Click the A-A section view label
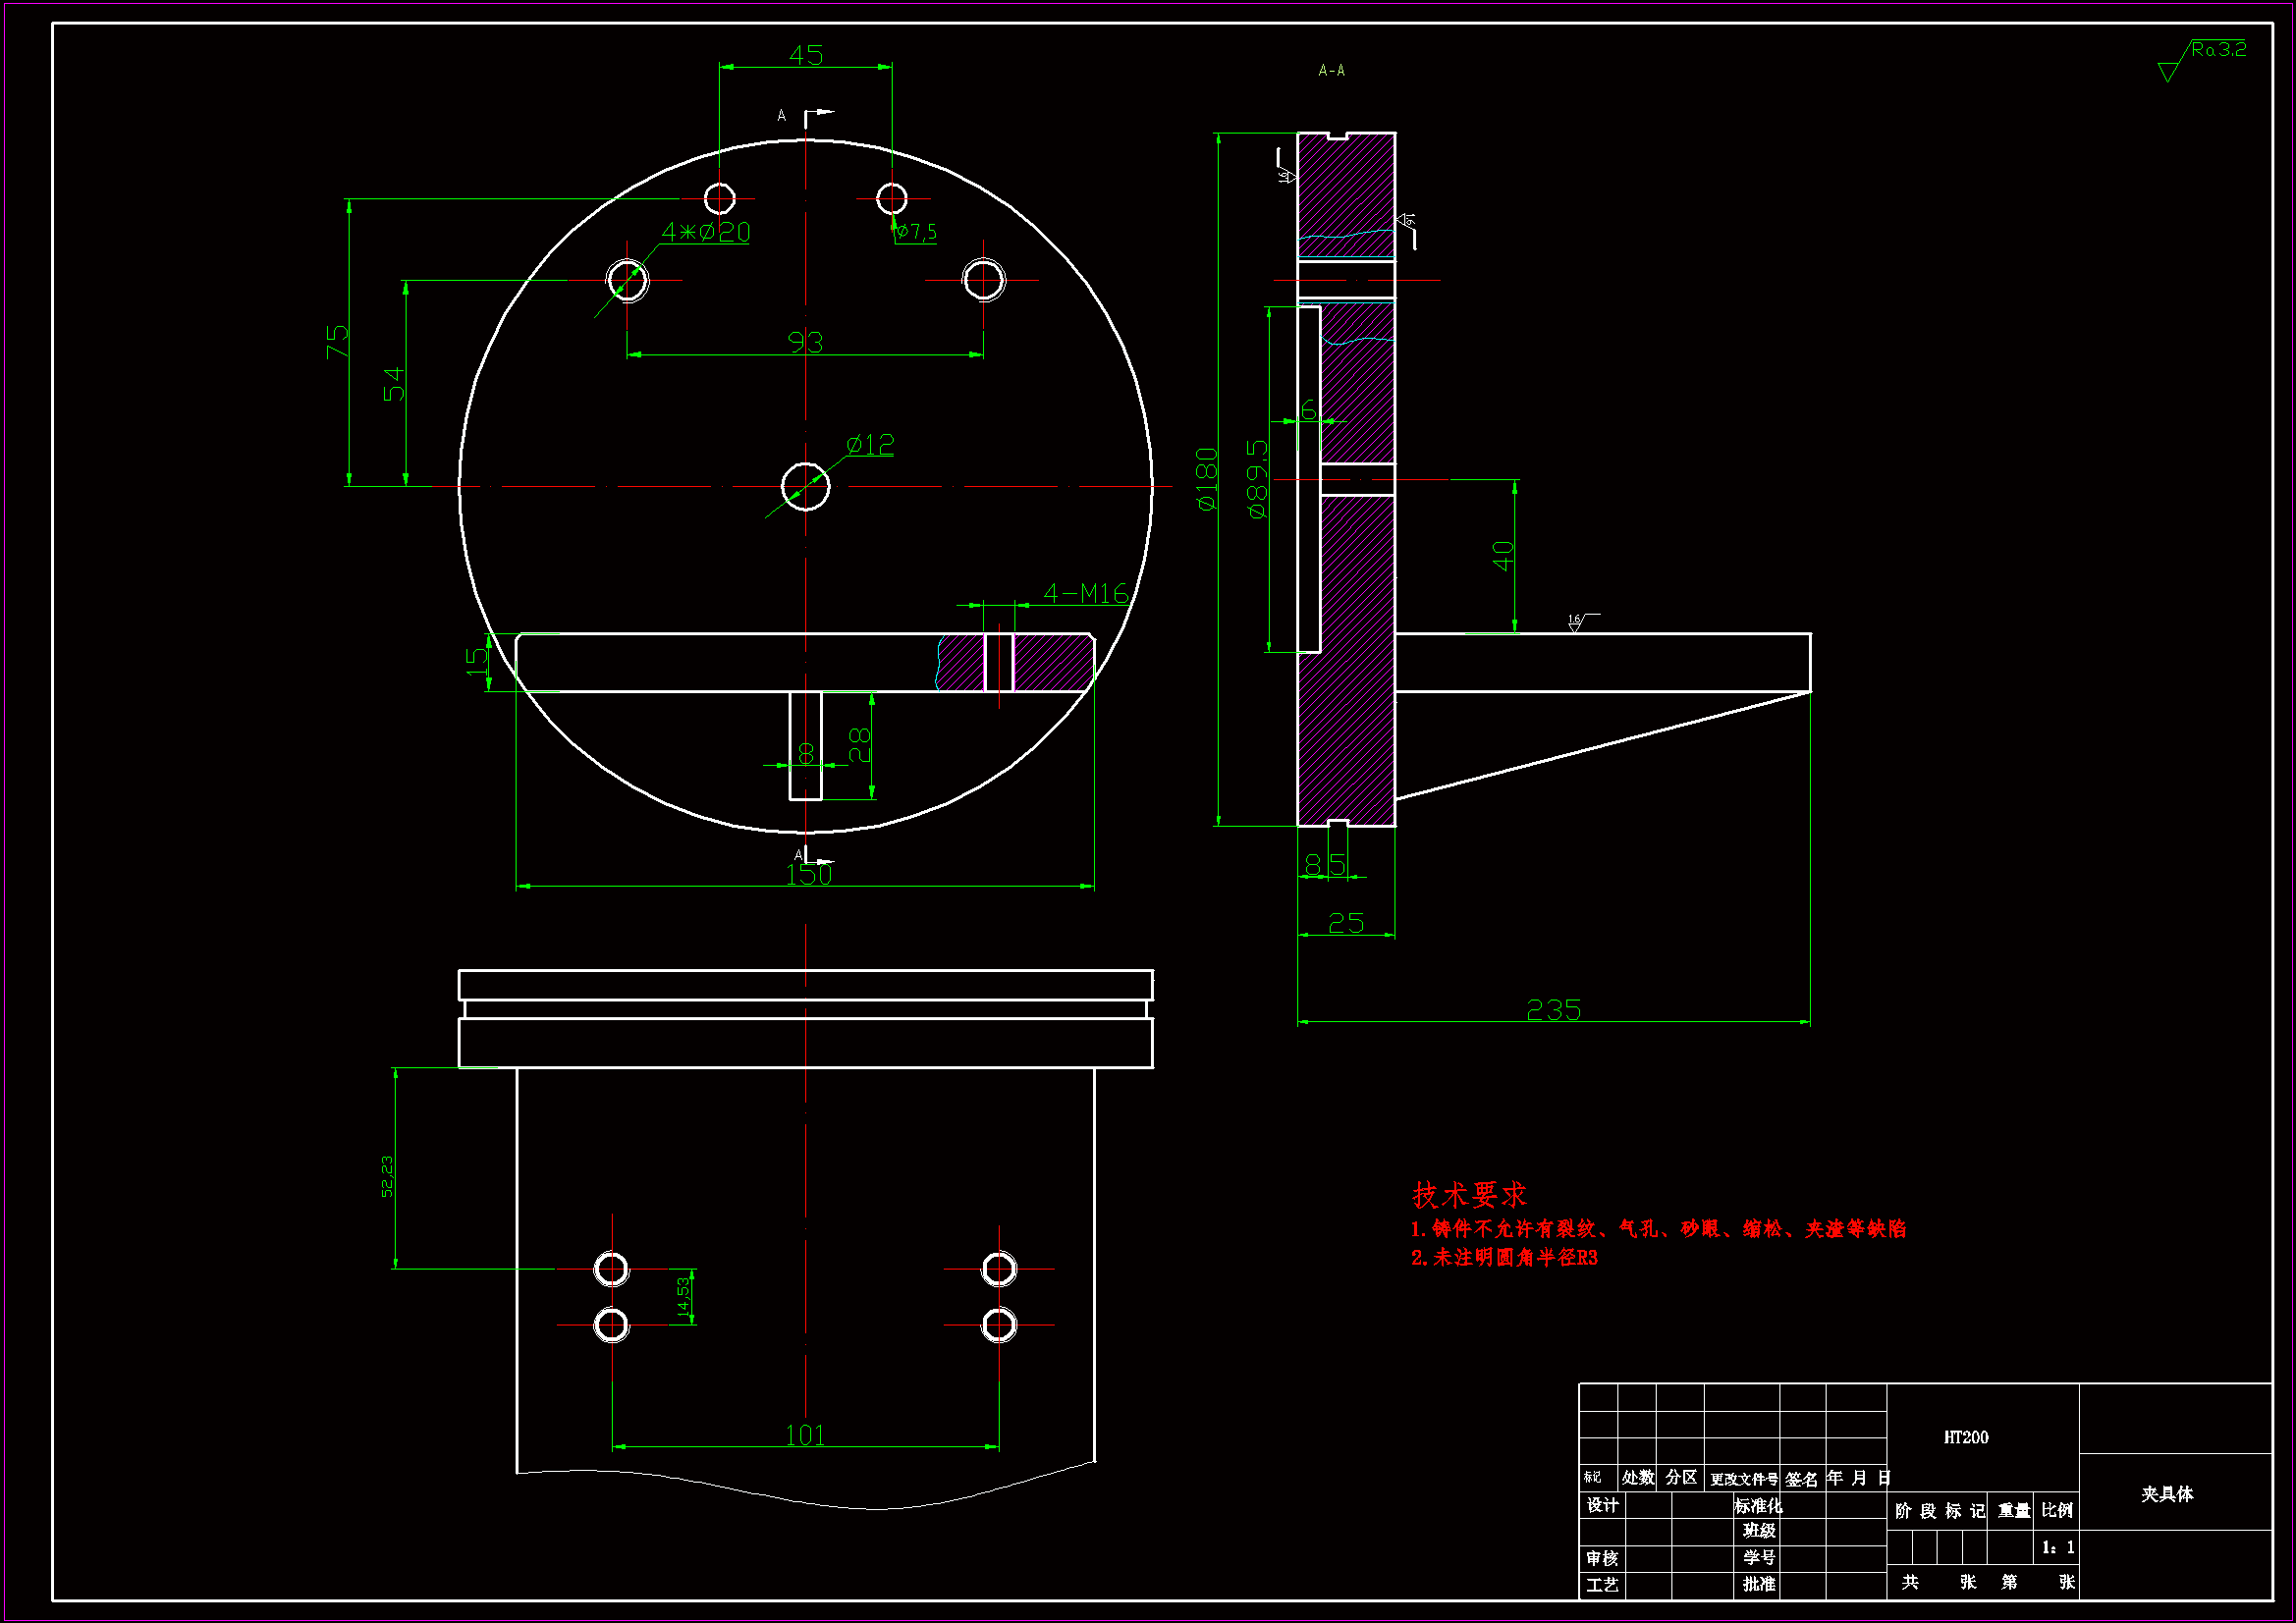This screenshot has width=2296, height=1623. pyautogui.click(x=1331, y=71)
